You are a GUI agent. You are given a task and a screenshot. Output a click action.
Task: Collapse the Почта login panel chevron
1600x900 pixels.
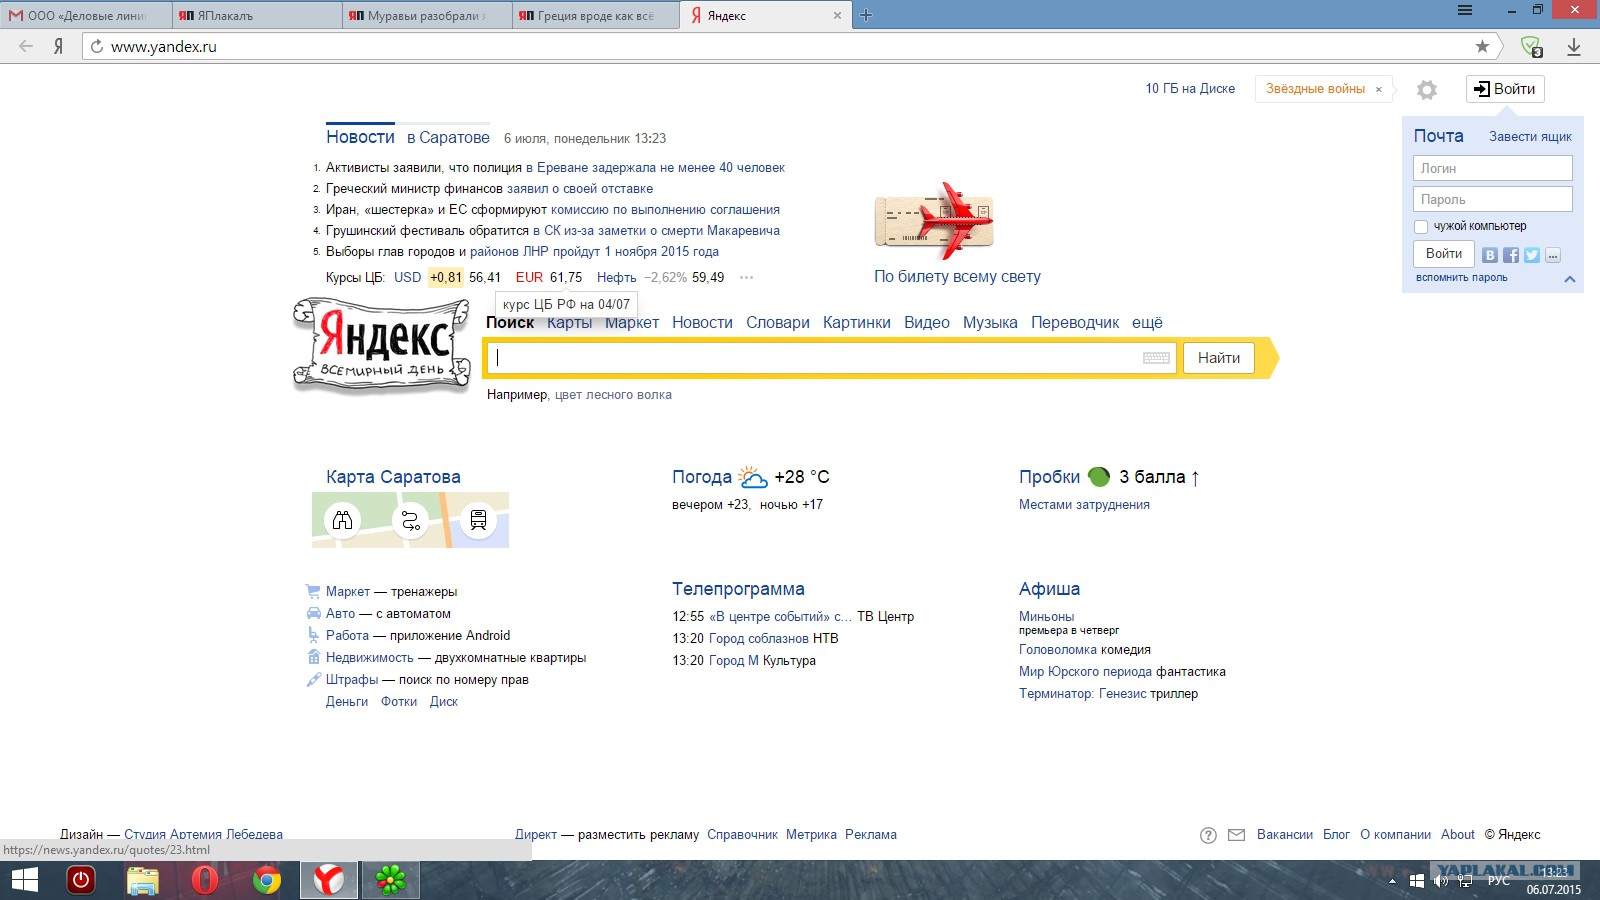point(1570,279)
